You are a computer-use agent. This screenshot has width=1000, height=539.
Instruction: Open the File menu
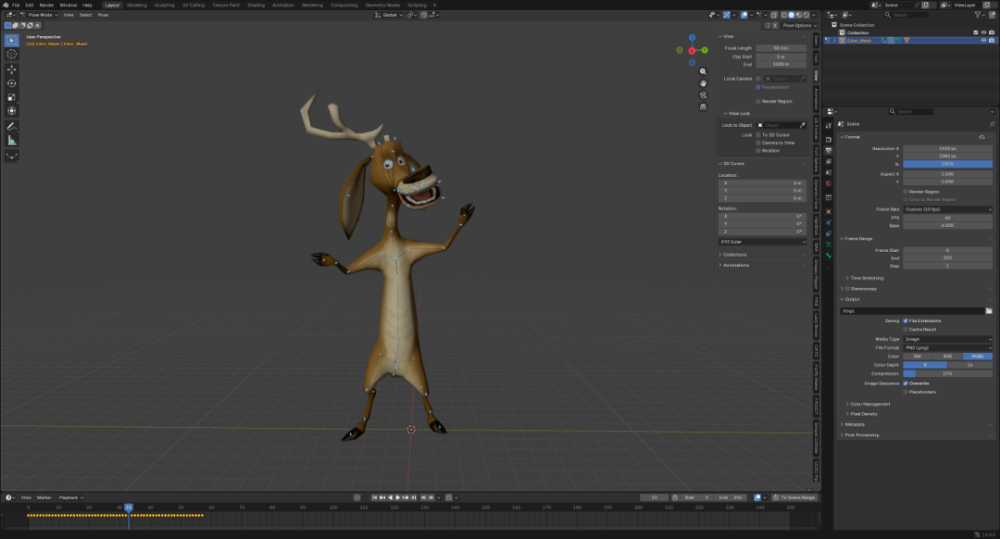pyautogui.click(x=15, y=4)
